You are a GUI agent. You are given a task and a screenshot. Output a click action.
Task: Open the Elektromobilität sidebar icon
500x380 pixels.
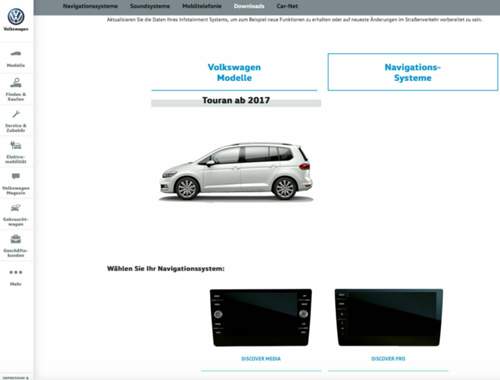pyautogui.click(x=16, y=145)
